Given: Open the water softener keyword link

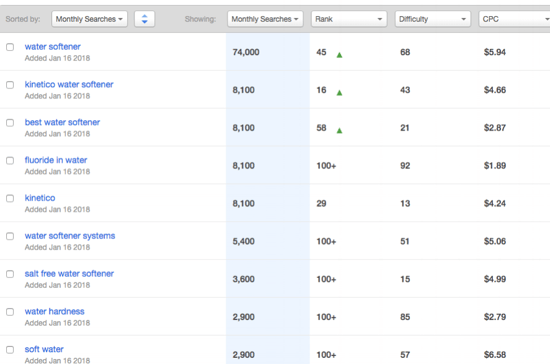Looking at the screenshot, I should point(53,47).
